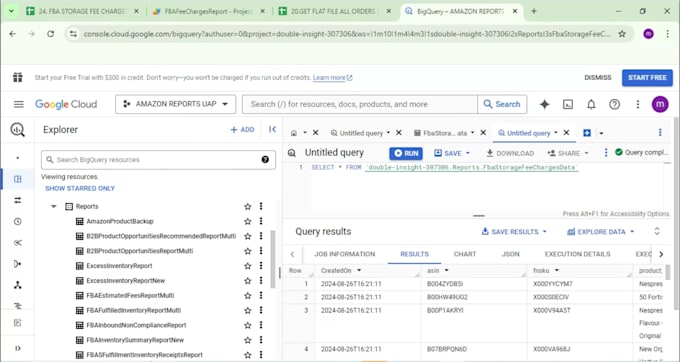Star the FBAEstimatedFeesReportMulti table

[x=248, y=296]
